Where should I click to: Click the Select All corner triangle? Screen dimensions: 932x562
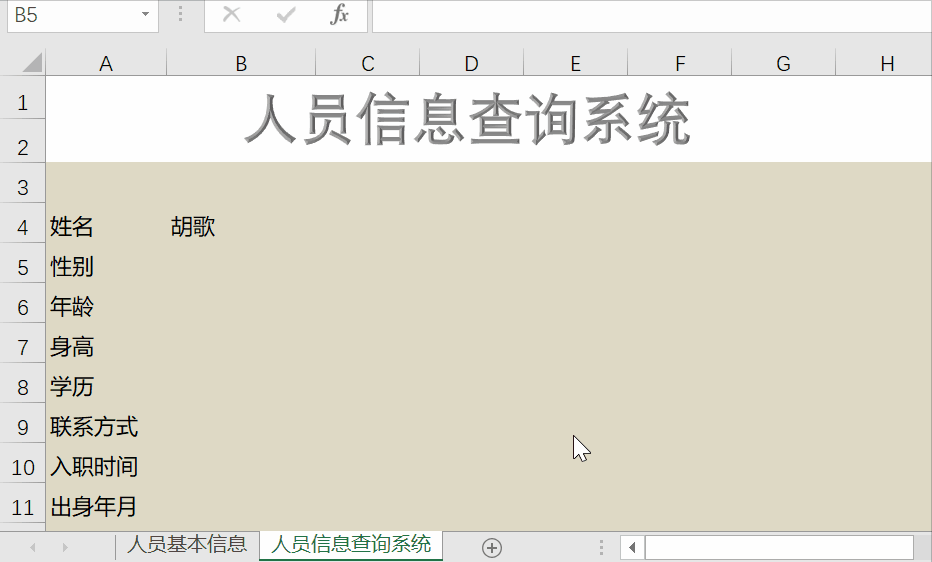[32, 62]
